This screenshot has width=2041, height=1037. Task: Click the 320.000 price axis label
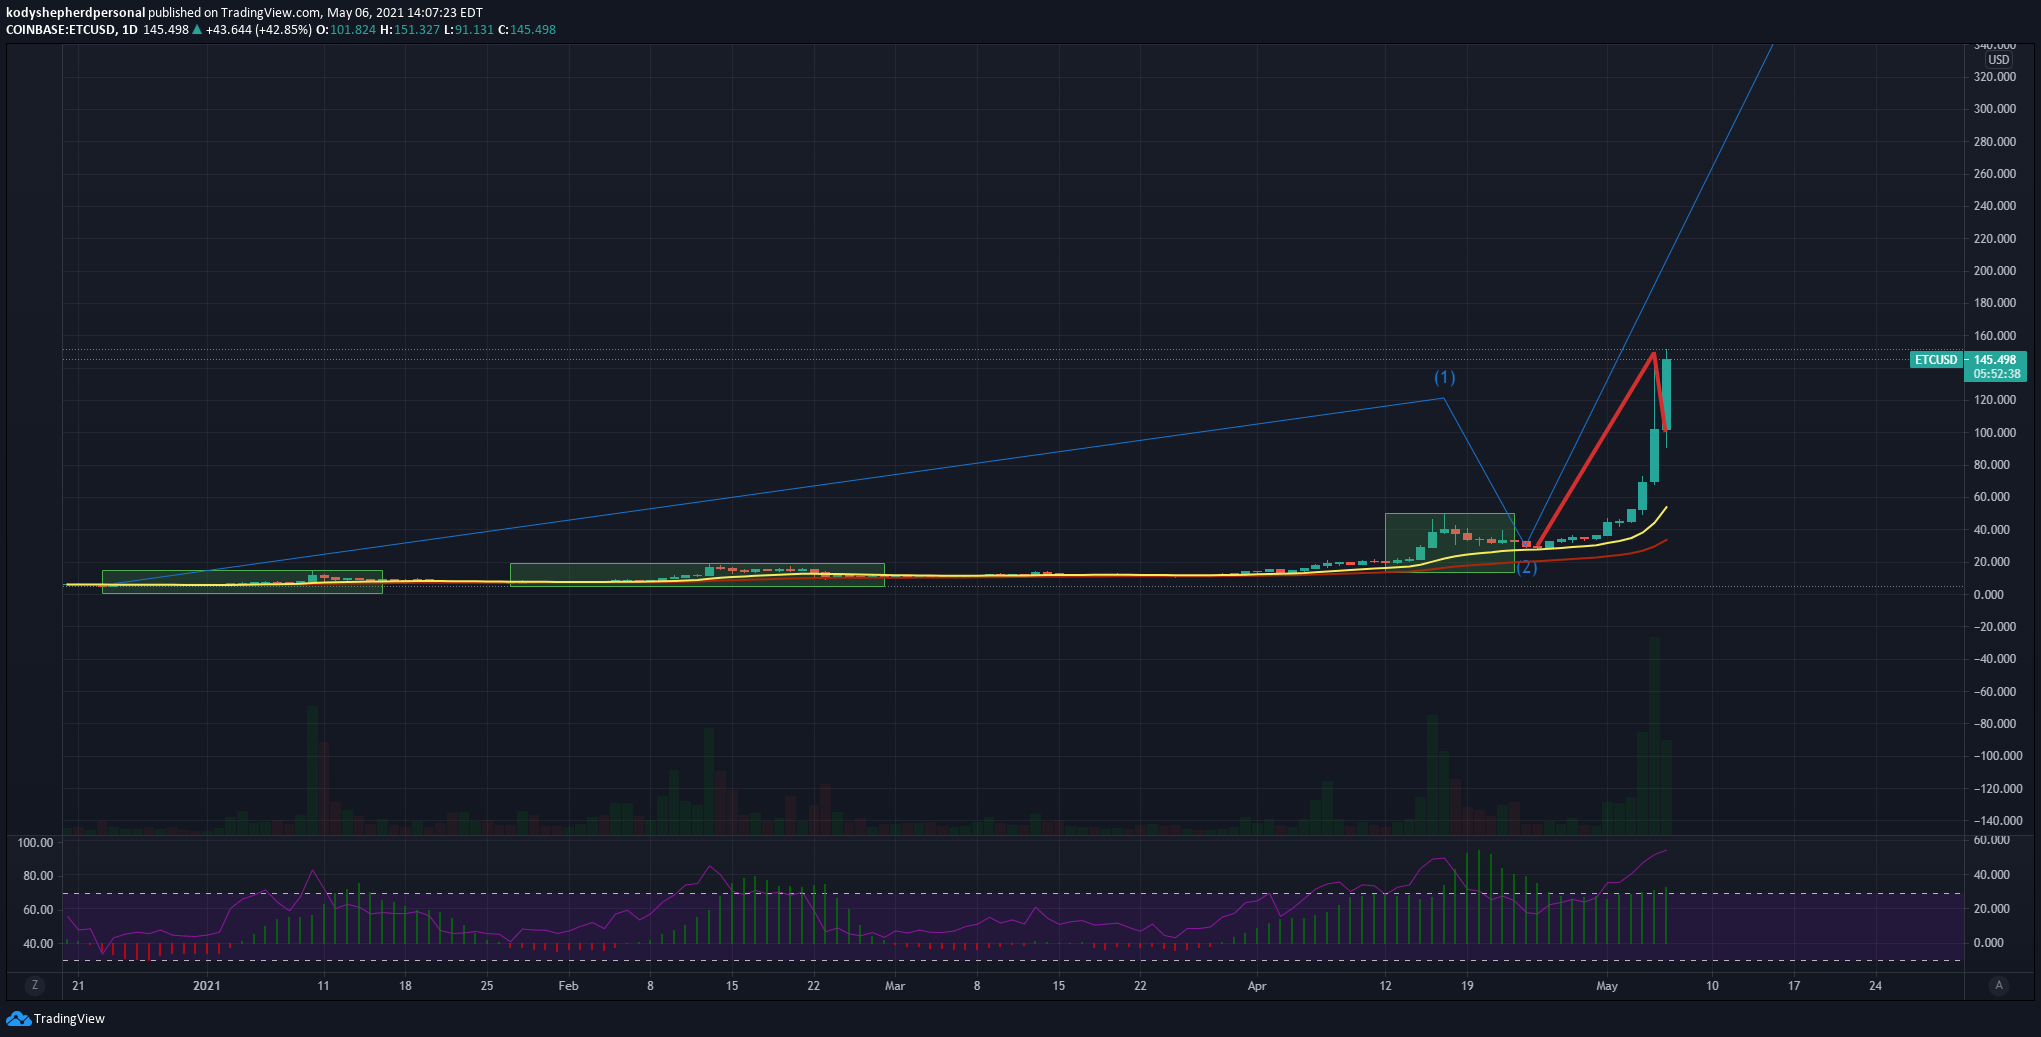(1995, 77)
